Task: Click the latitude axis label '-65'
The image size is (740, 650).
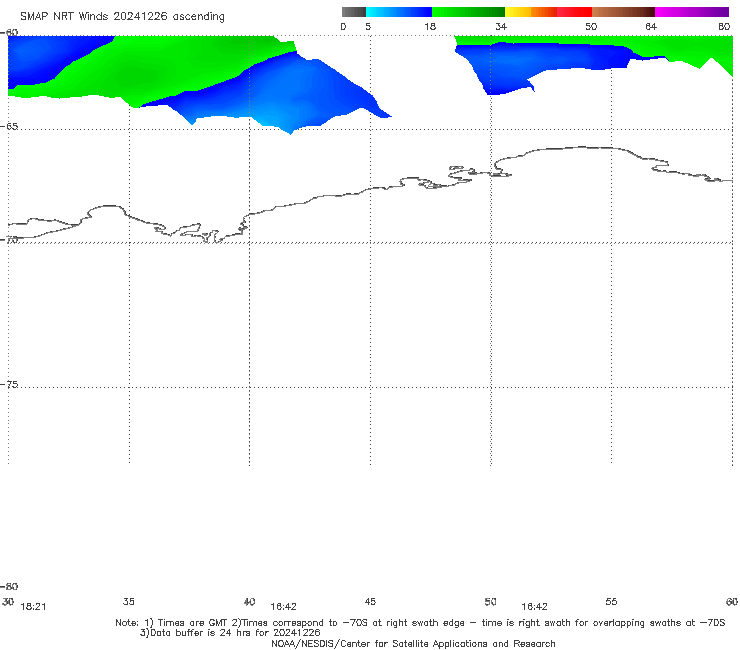Action: tap(9, 127)
